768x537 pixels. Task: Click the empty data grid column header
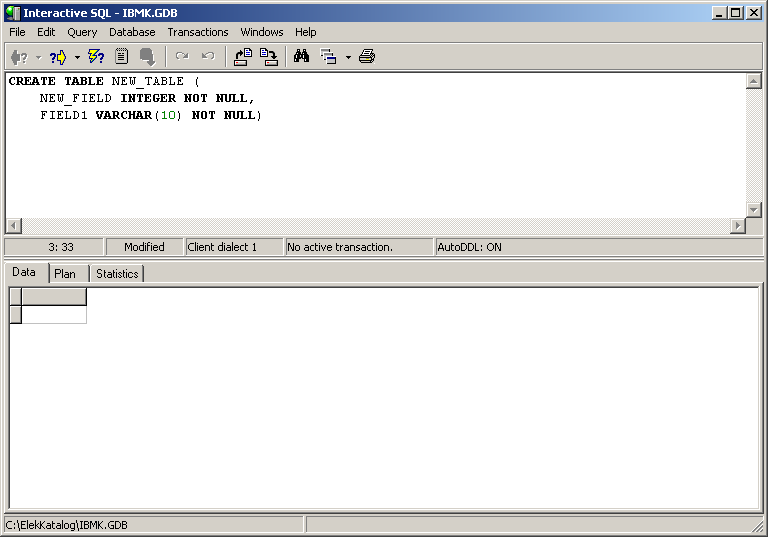[54, 297]
